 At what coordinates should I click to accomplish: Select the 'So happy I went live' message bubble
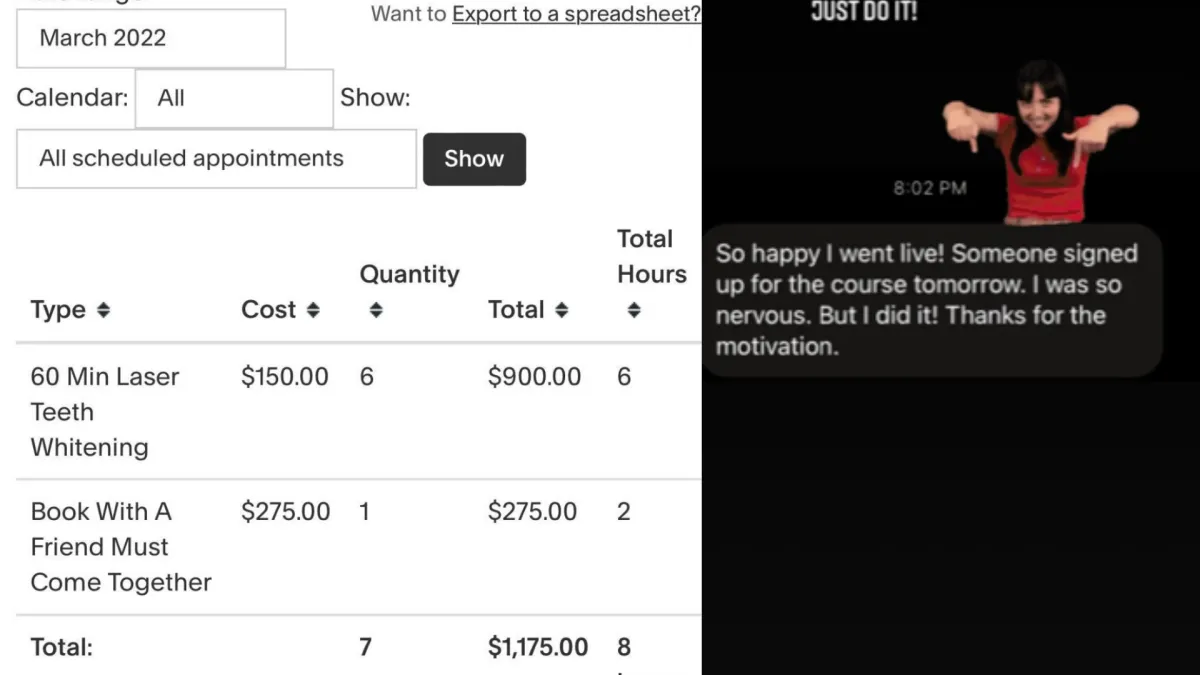[930, 300]
